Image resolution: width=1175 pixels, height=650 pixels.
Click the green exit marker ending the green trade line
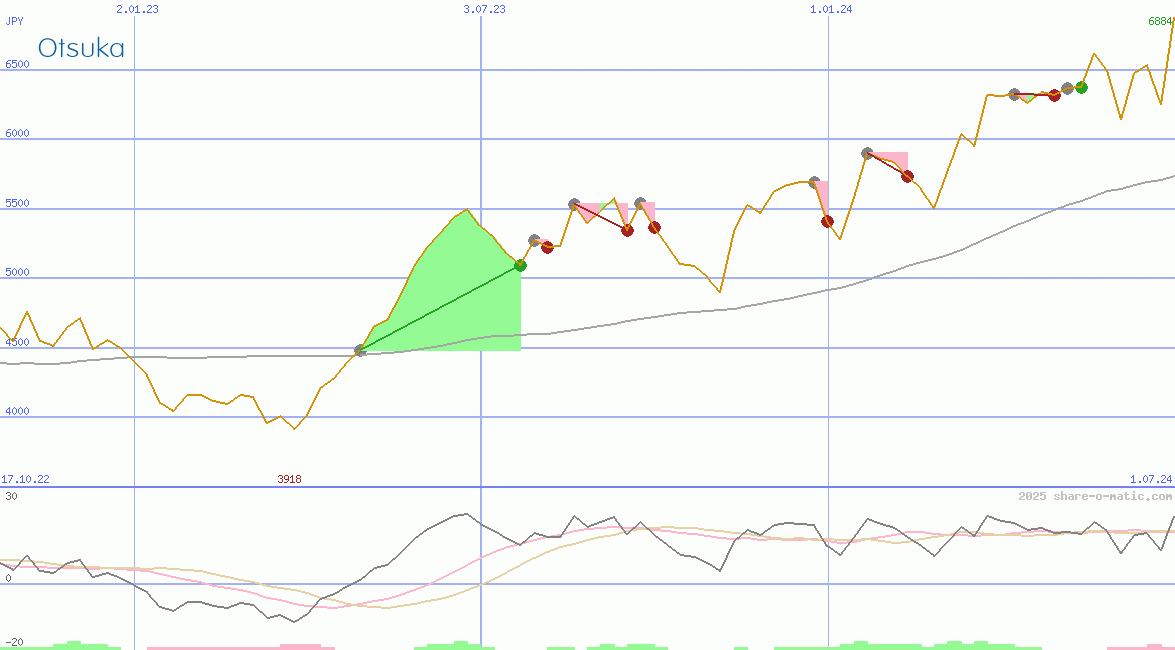(520, 265)
